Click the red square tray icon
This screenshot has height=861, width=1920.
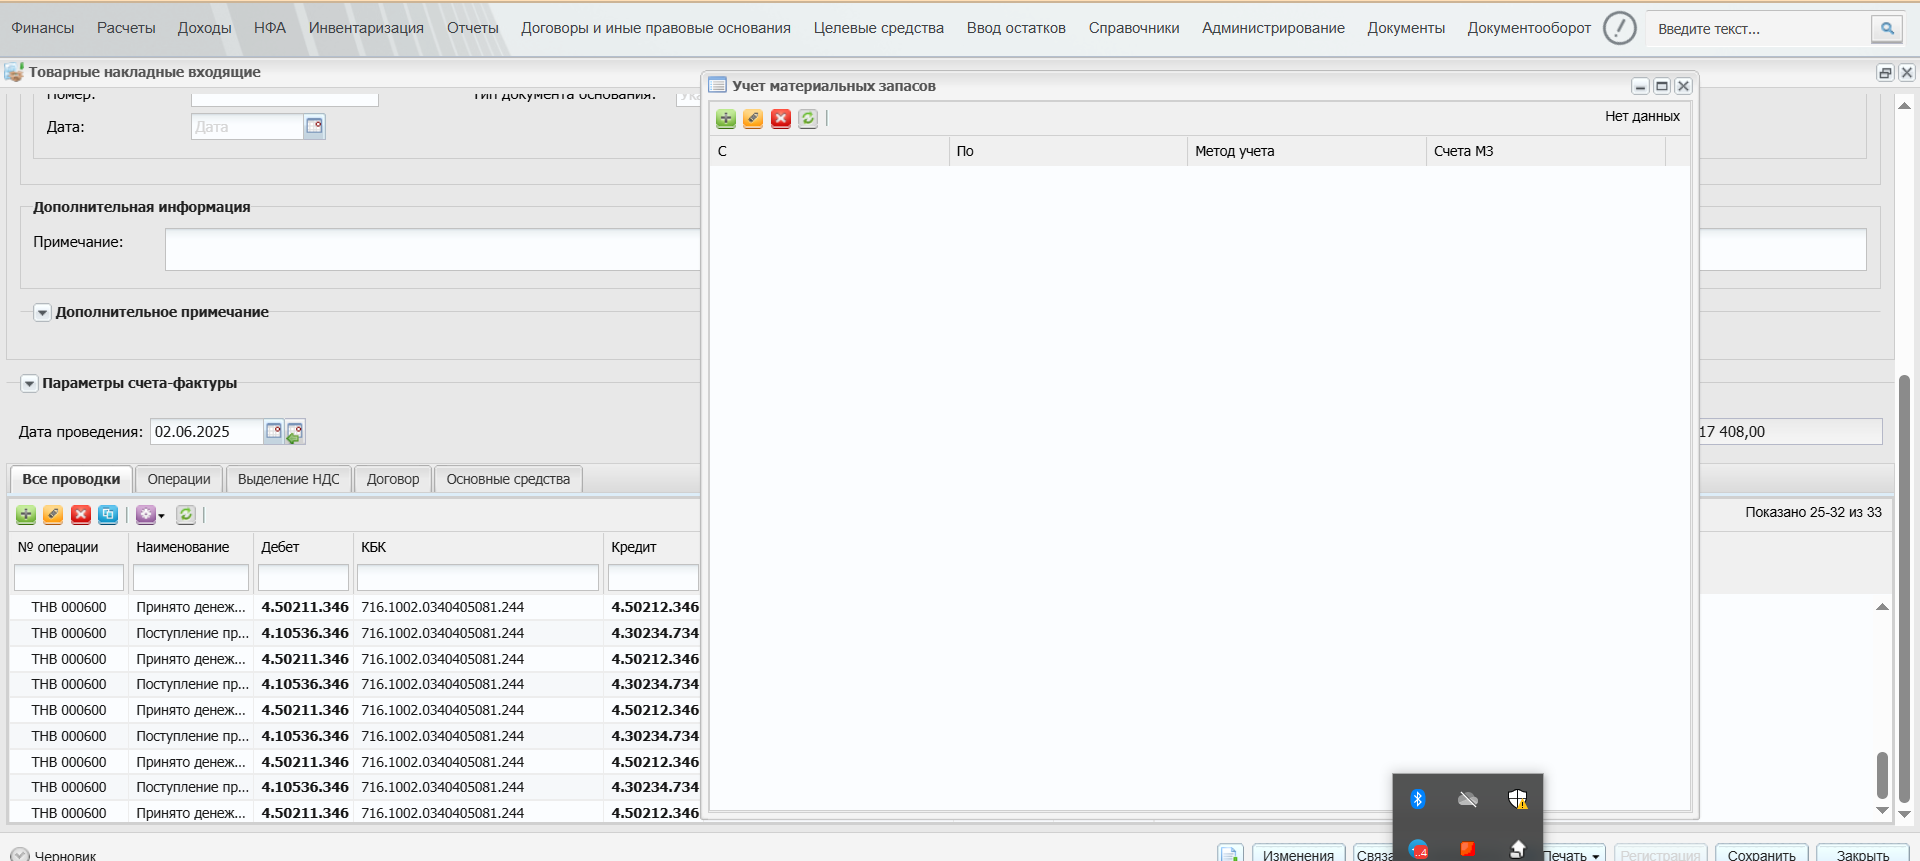1468,849
